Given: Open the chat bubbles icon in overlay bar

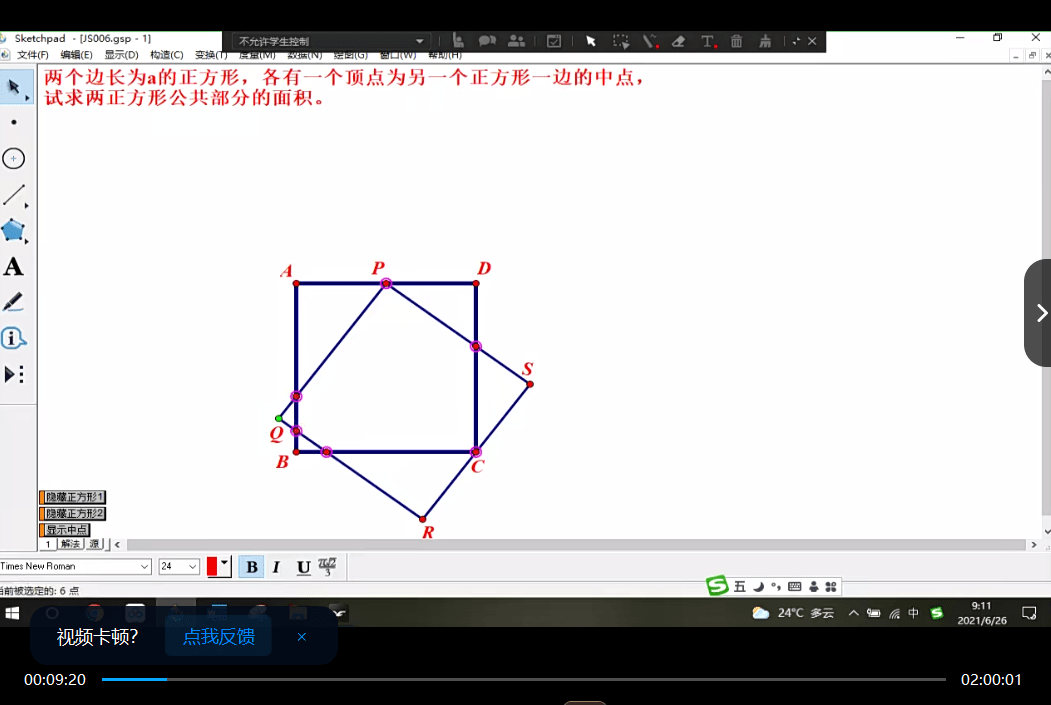Looking at the screenshot, I should point(487,41).
